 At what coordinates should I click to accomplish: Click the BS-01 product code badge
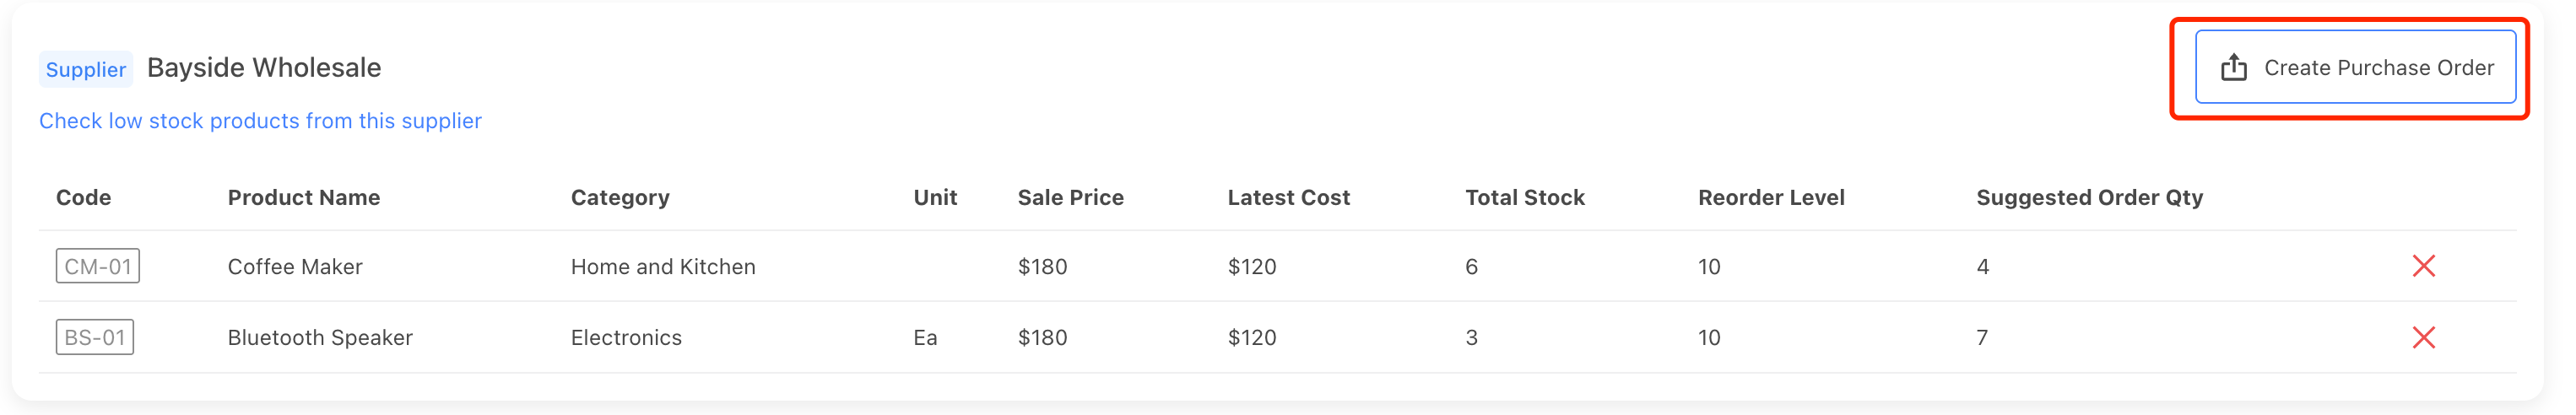click(x=95, y=338)
